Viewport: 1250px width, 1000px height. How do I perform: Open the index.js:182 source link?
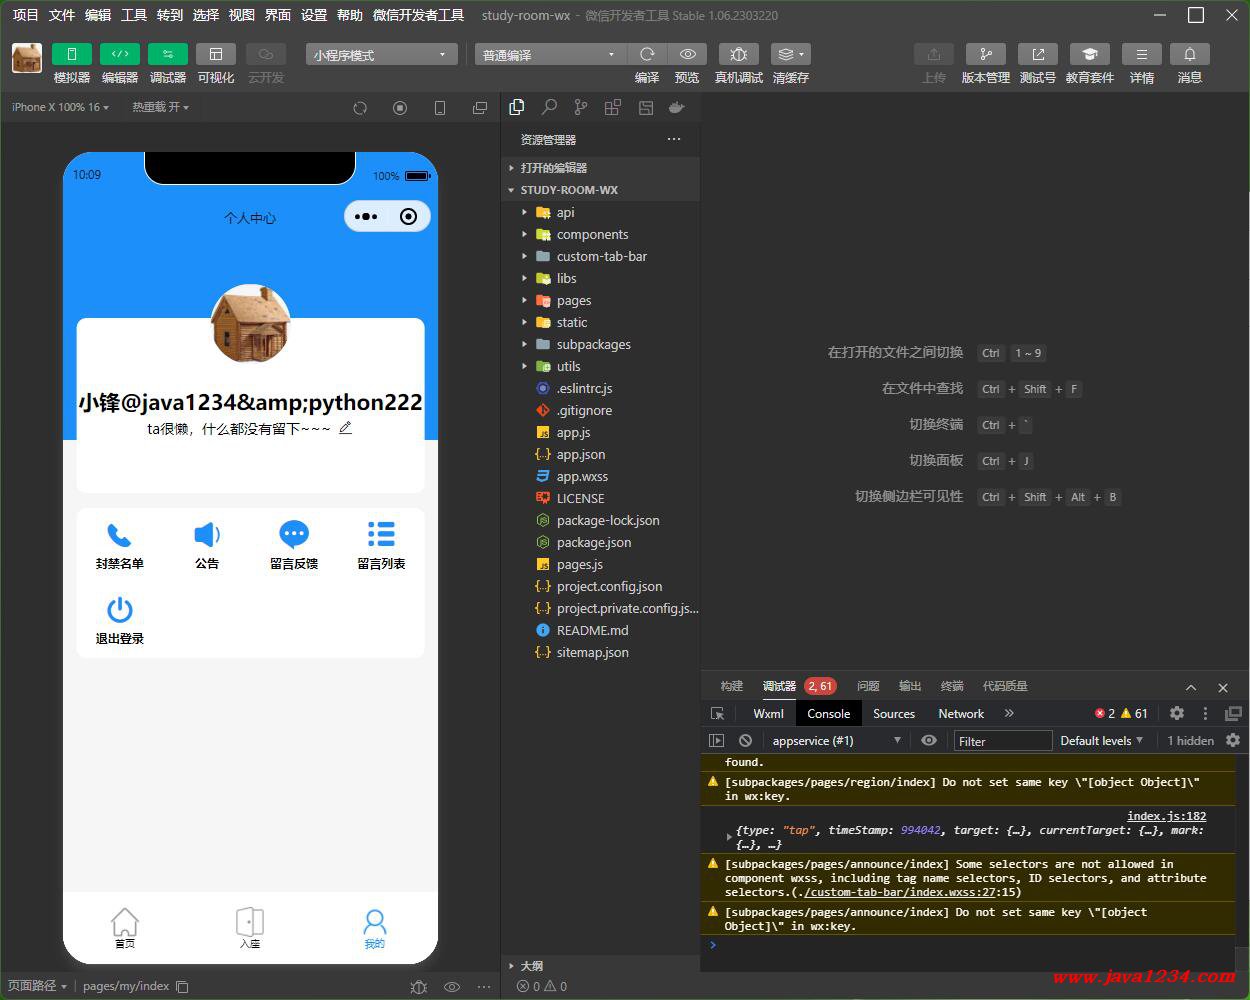point(1166,816)
